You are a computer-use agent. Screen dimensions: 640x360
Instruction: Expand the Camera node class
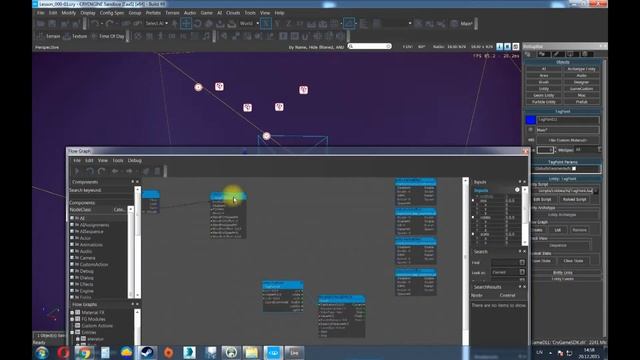point(72,258)
